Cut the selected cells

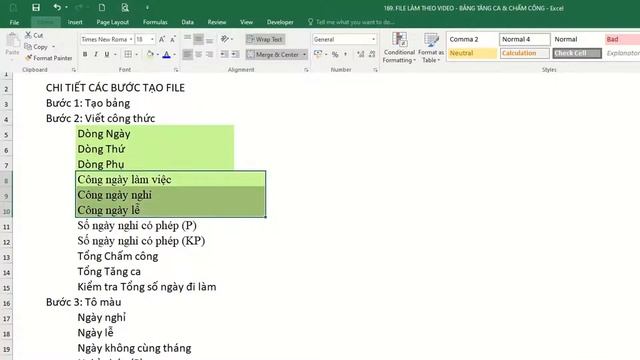[x=34, y=35]
